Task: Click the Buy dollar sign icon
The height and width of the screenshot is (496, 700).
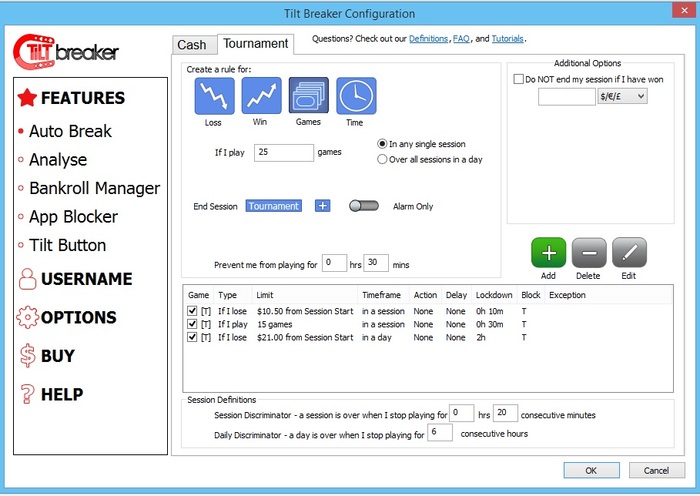Action: 27,355
